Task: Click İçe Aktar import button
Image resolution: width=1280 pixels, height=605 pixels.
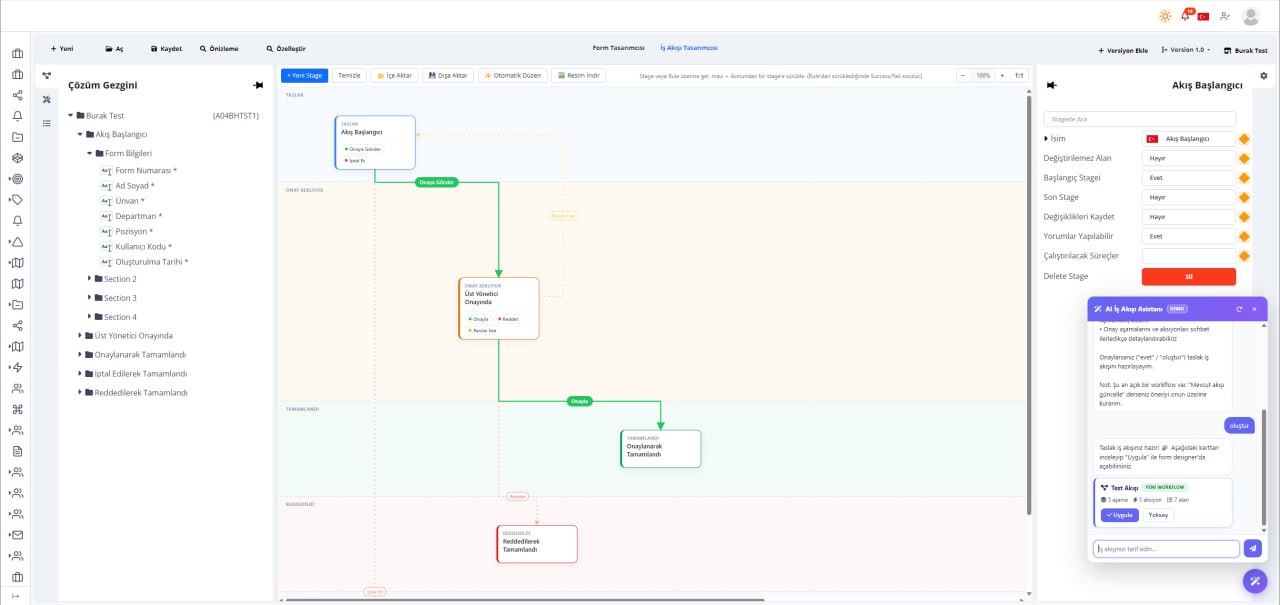Action: coord(395,76)
